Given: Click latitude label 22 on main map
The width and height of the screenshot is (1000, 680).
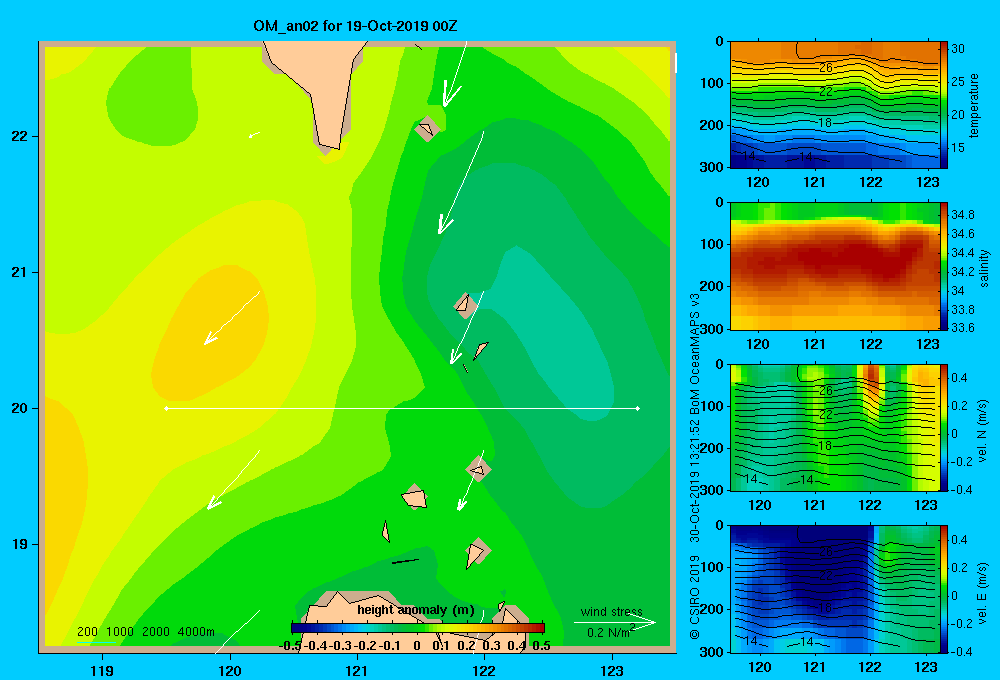Looking at the screenshot, I should tap(20, 136).
